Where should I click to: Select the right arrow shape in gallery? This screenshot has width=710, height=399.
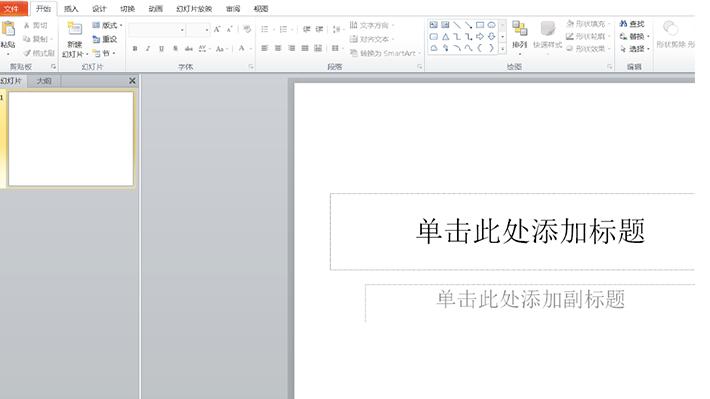click(x=480, y=37)
